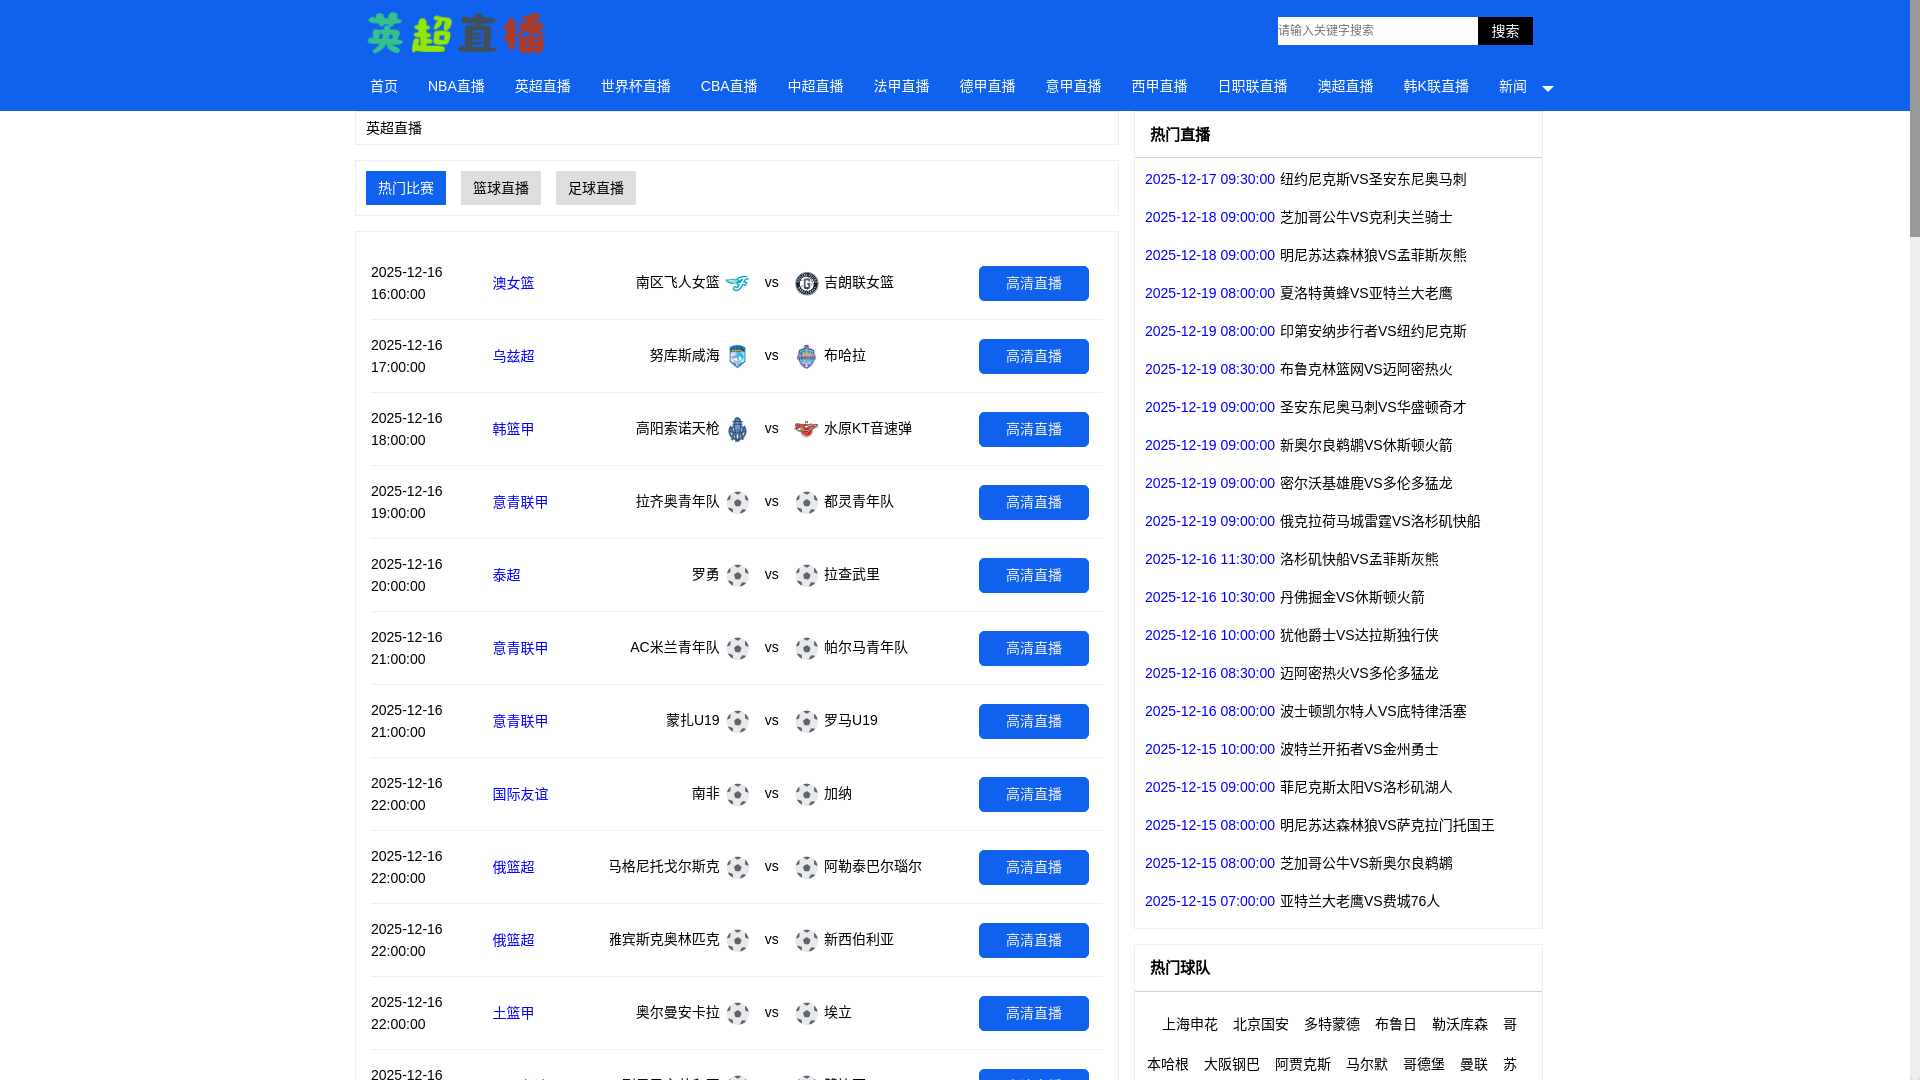This screenshot has width=1920, height=1080.
Task: Click 高清直播 for 南区飞人女篮 match
Action: pyautogui.click(x=1034, y=283)
